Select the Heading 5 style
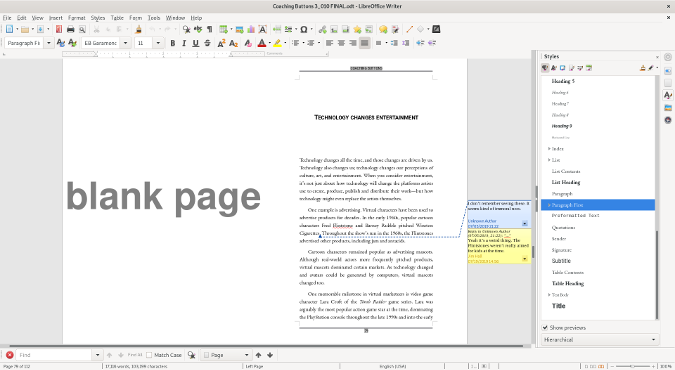 563,81
